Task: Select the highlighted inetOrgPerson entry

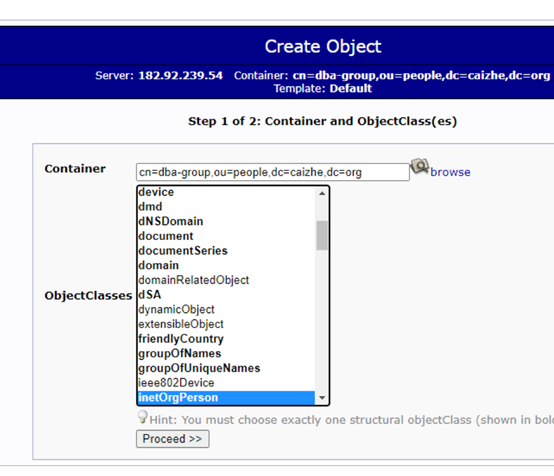Action: pos(226,398)
